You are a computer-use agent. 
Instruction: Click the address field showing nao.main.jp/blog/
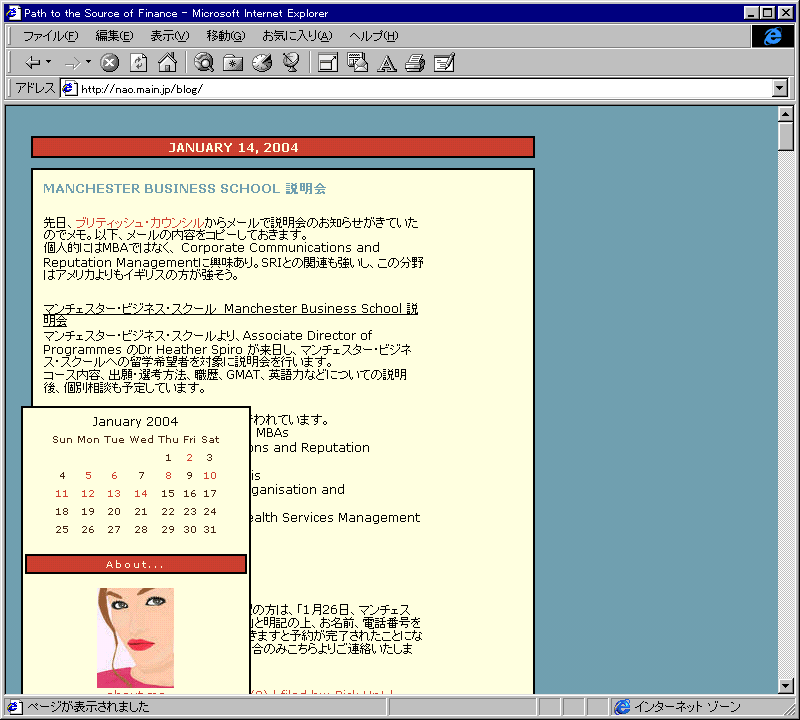[417, 89]
